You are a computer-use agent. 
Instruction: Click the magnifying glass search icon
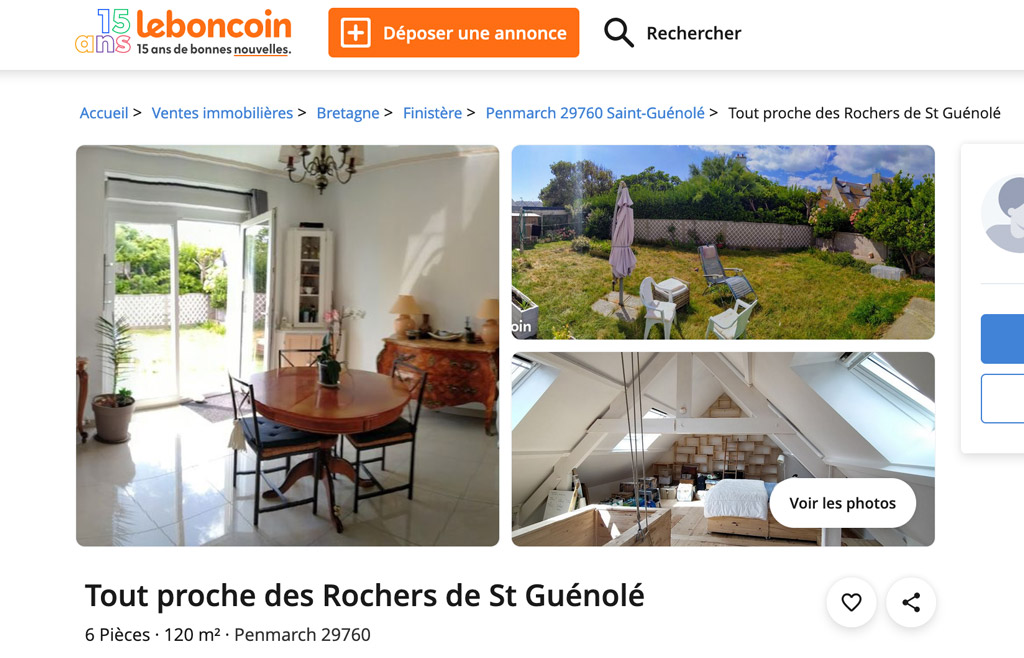coord(618,33)
